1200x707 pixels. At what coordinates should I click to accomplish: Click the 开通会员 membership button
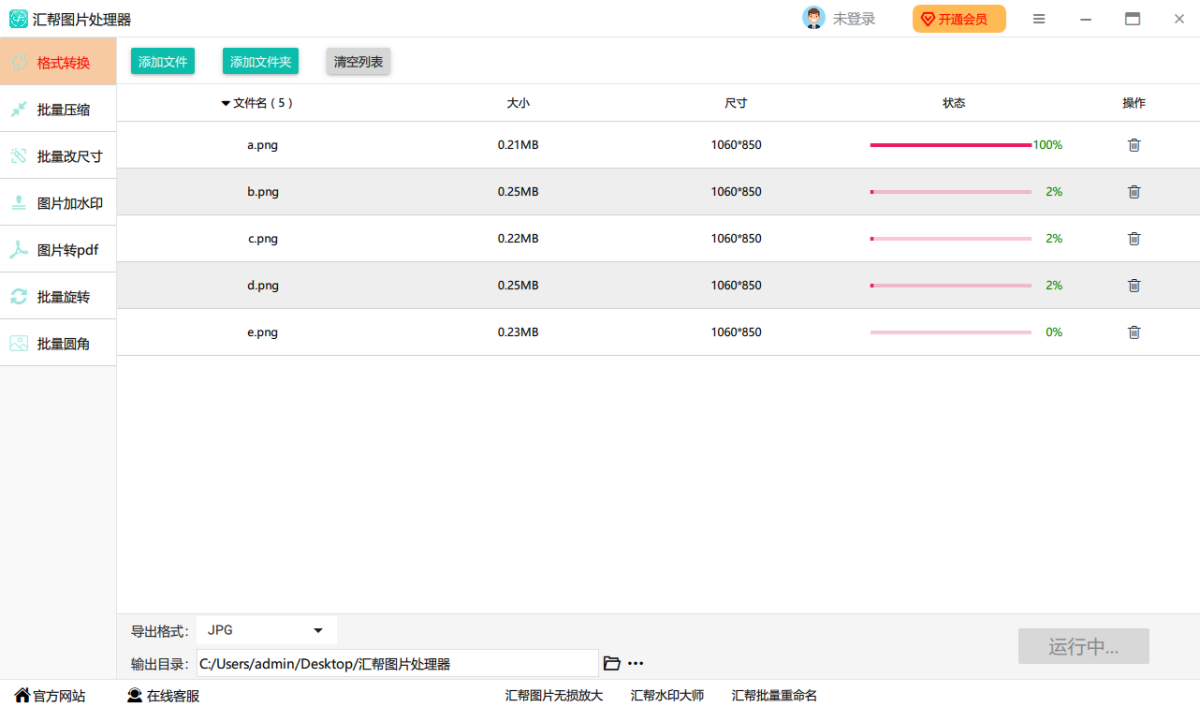tap(958, 19)
